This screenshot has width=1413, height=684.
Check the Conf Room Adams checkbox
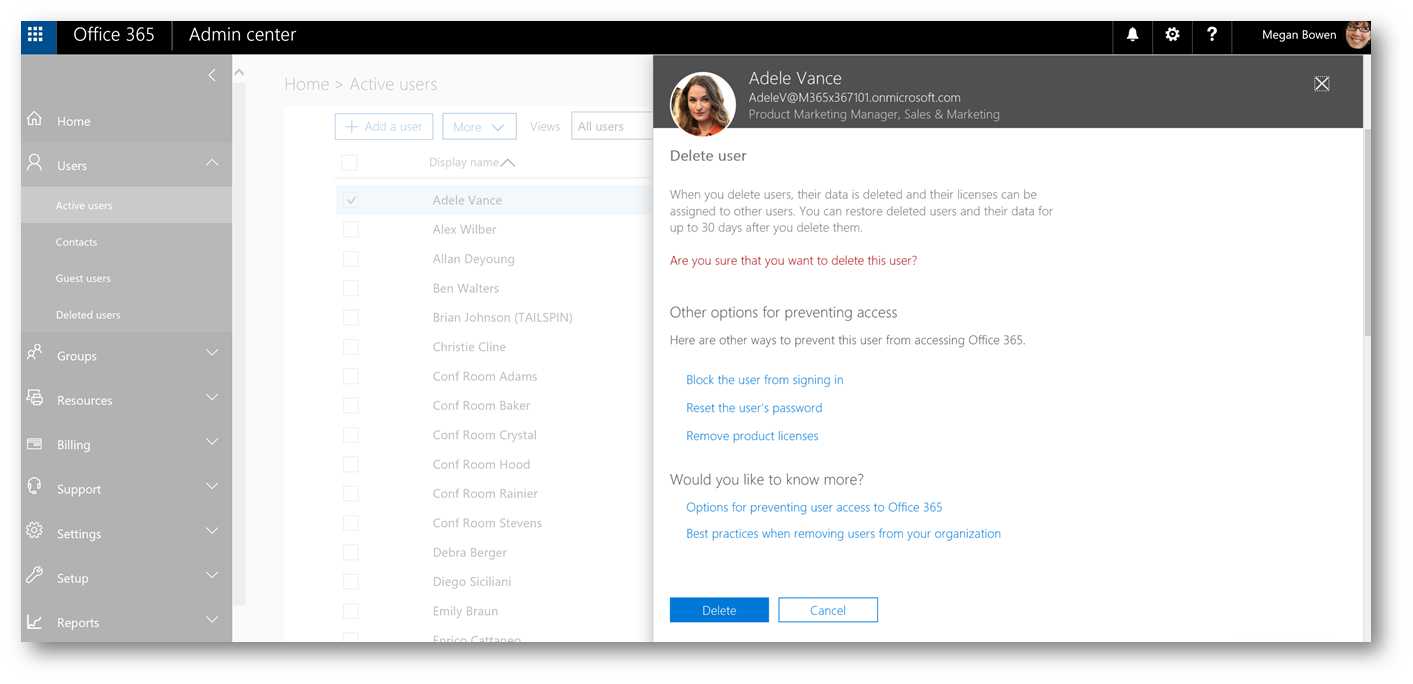(x=350, y=376)
